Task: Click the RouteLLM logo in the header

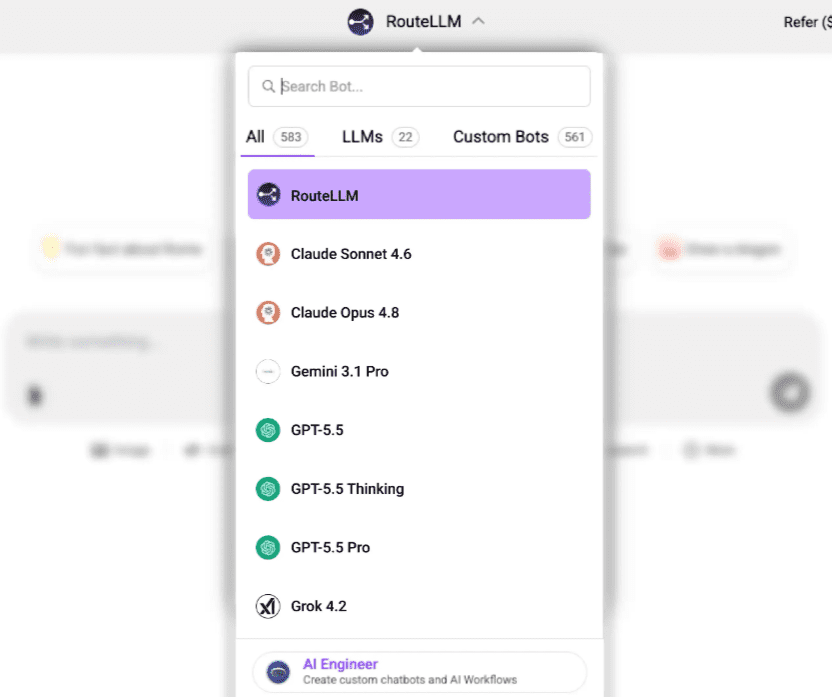Action: (x=360, y=22)
